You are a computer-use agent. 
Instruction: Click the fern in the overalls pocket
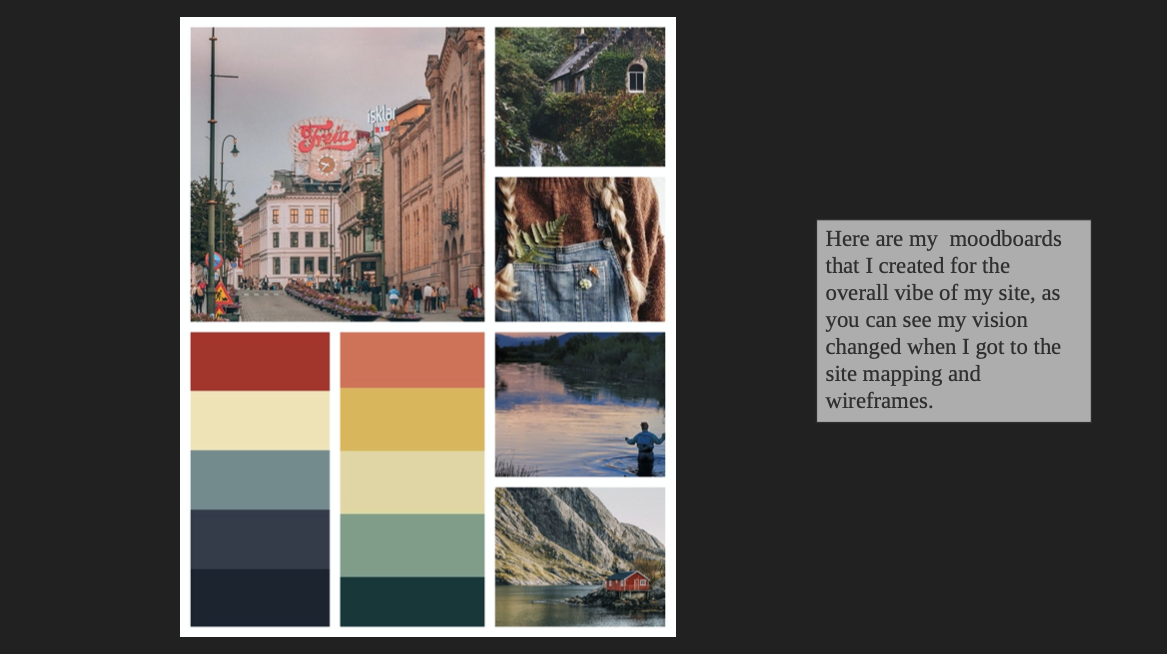point(542,240)
